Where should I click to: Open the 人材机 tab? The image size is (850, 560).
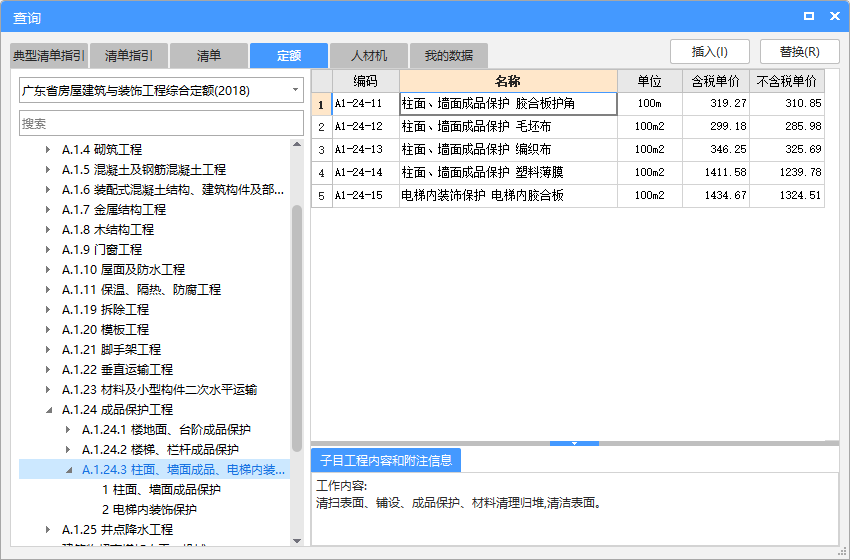(369, 56)
